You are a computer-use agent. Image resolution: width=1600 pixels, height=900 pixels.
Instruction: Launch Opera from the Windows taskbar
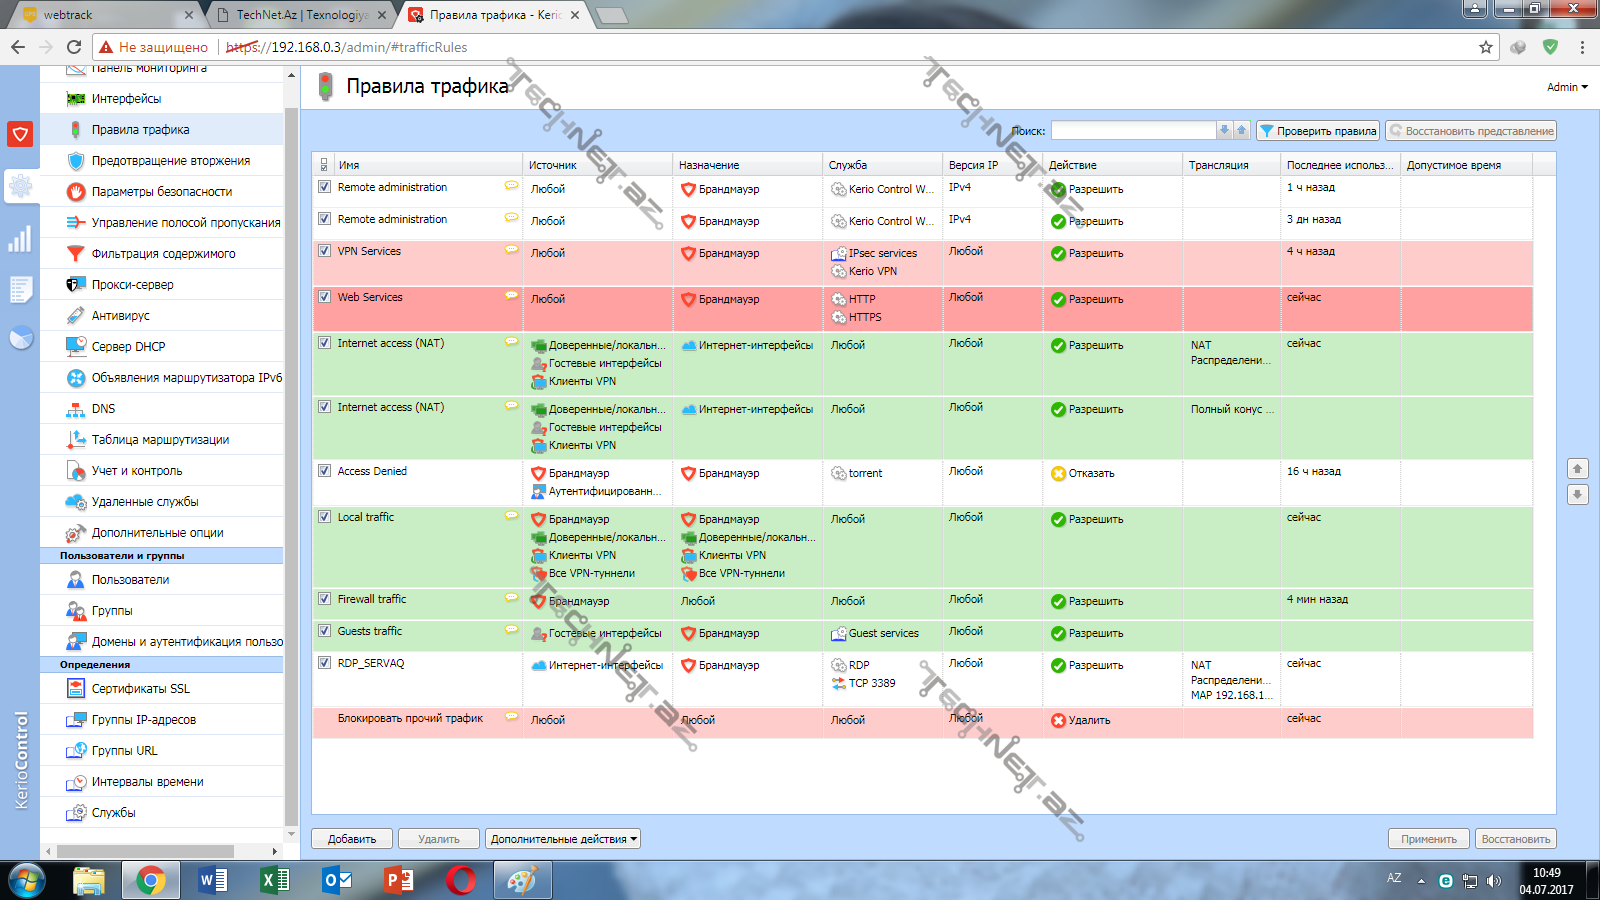pyautogui.click(x=461, y=880)
